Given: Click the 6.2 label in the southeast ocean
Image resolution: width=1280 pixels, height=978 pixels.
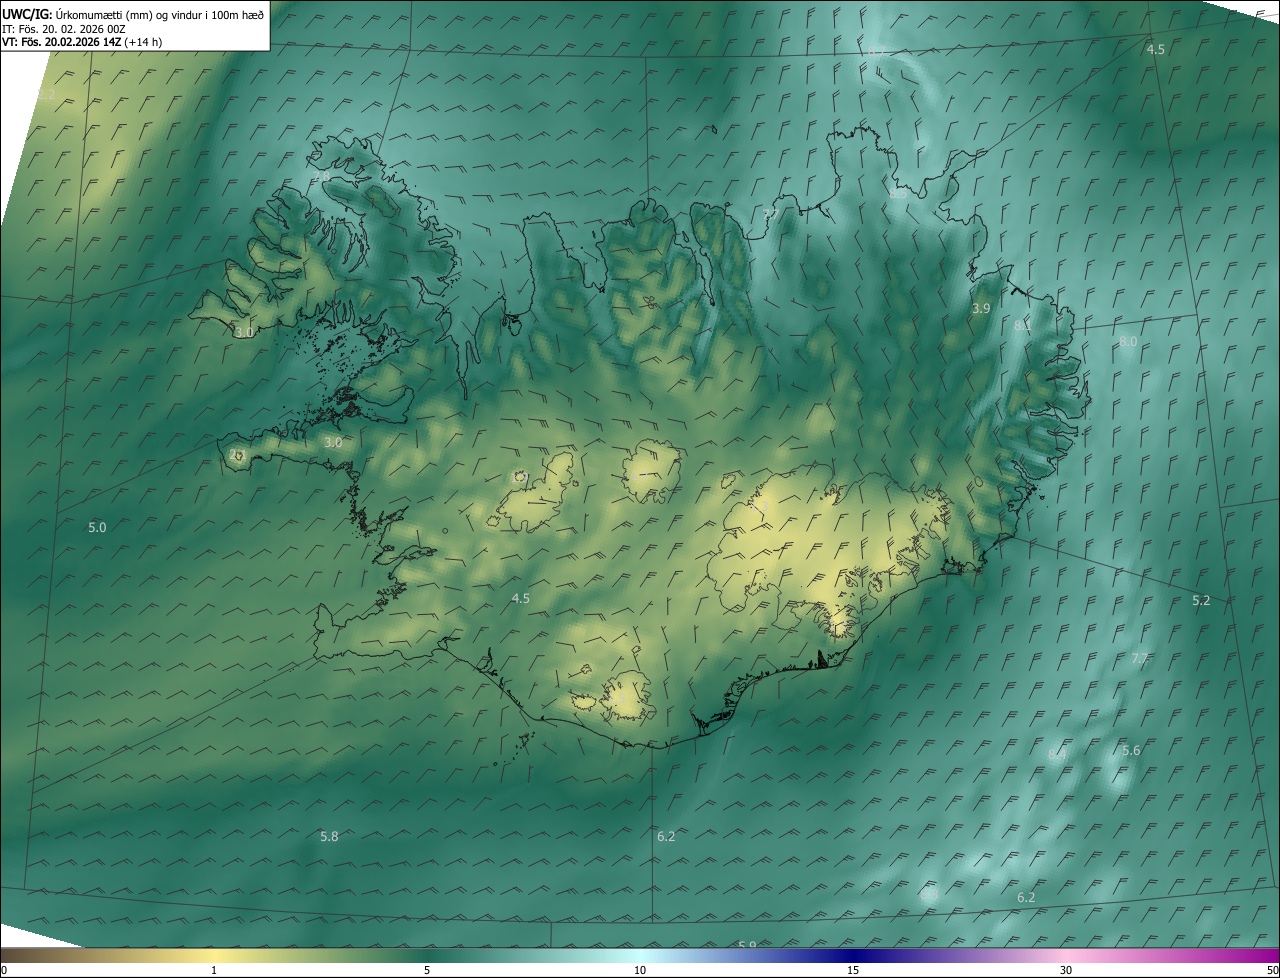Looking at the screenshot, I should coord(1026,897).
